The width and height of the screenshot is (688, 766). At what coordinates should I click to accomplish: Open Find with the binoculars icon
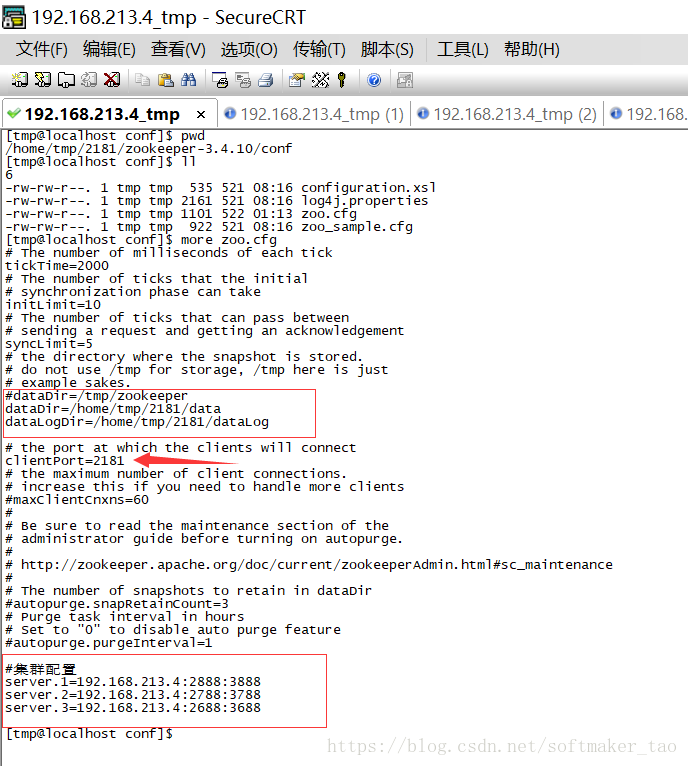pos(189,80)
